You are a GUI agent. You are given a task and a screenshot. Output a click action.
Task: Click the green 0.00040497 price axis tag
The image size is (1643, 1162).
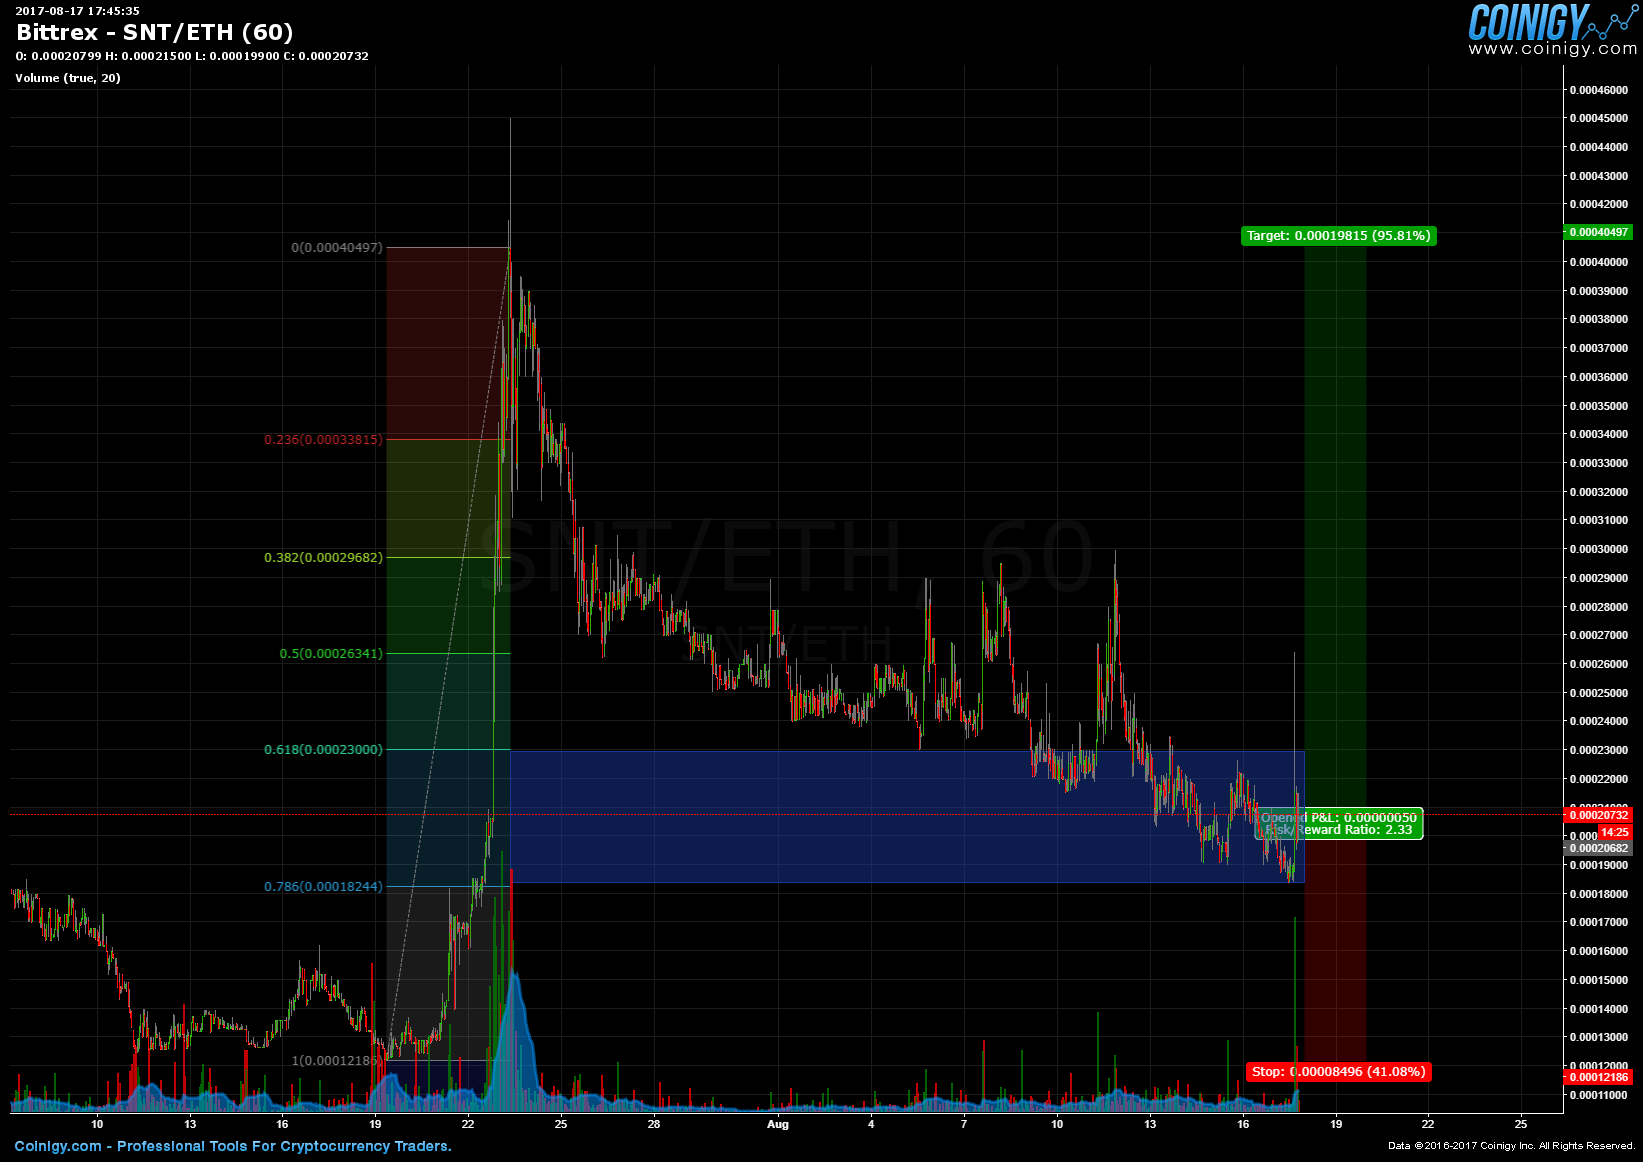pyautogui.click(x=1598, y=232)
